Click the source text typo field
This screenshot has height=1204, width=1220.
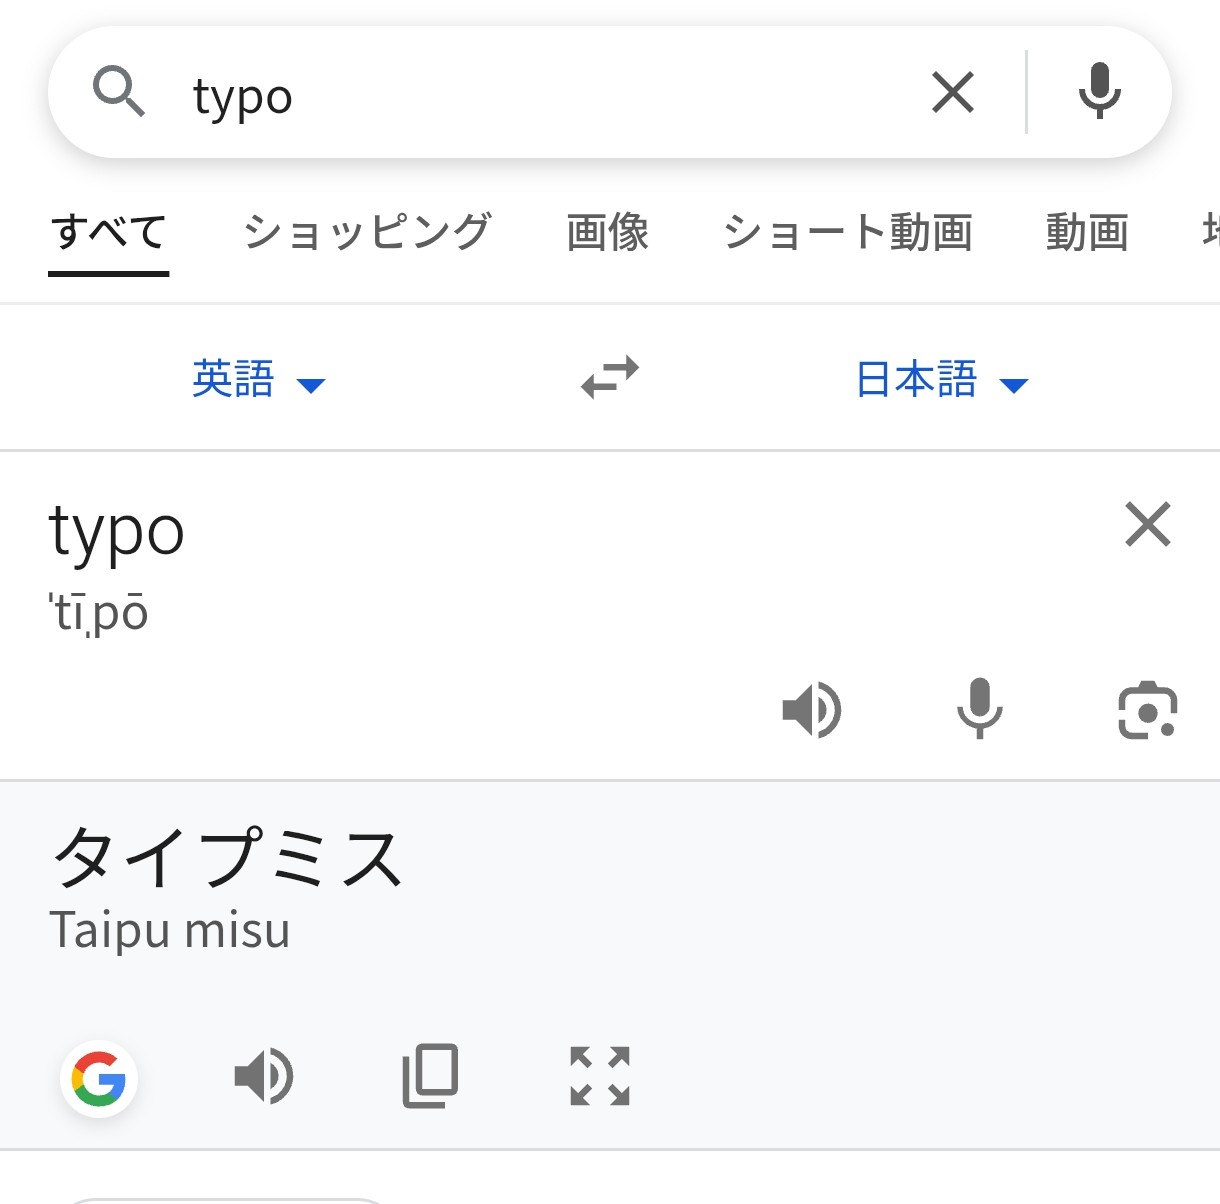[x=500, y=530]
